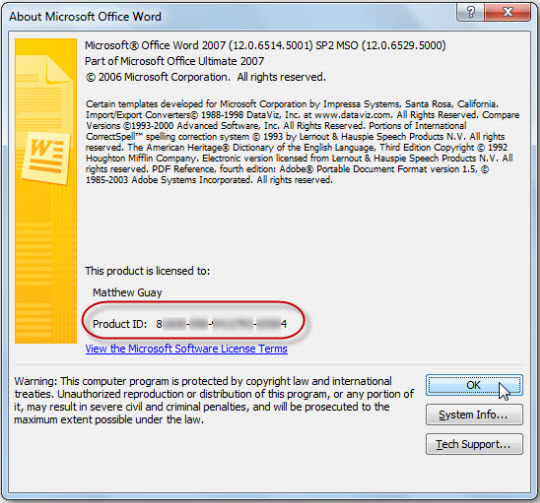540x503 pixels.
Task: Close the About Microsoft Office Word dialog
Action: 507,13
